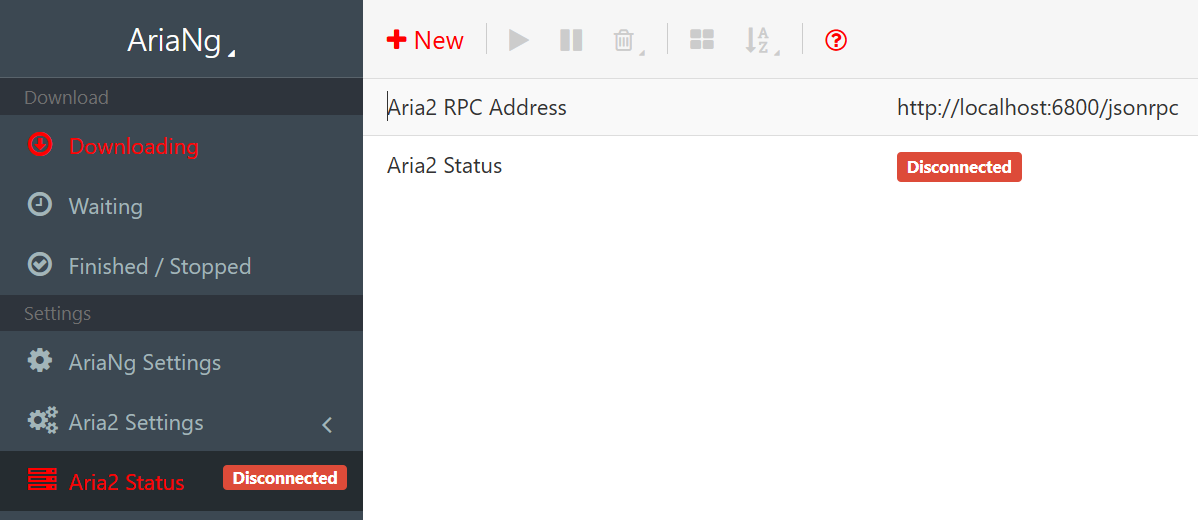Open the Waiting task list
1198x520 pixels.
(181, 205)
